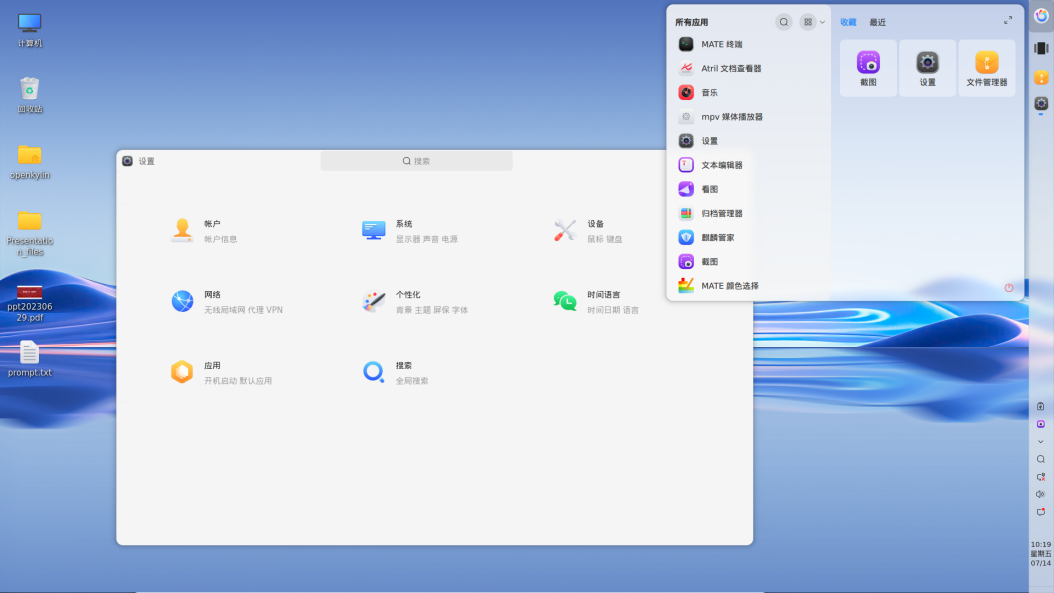Open the 音乐 music app entry
Screen dimensions: 1054x593
(746, 93)
